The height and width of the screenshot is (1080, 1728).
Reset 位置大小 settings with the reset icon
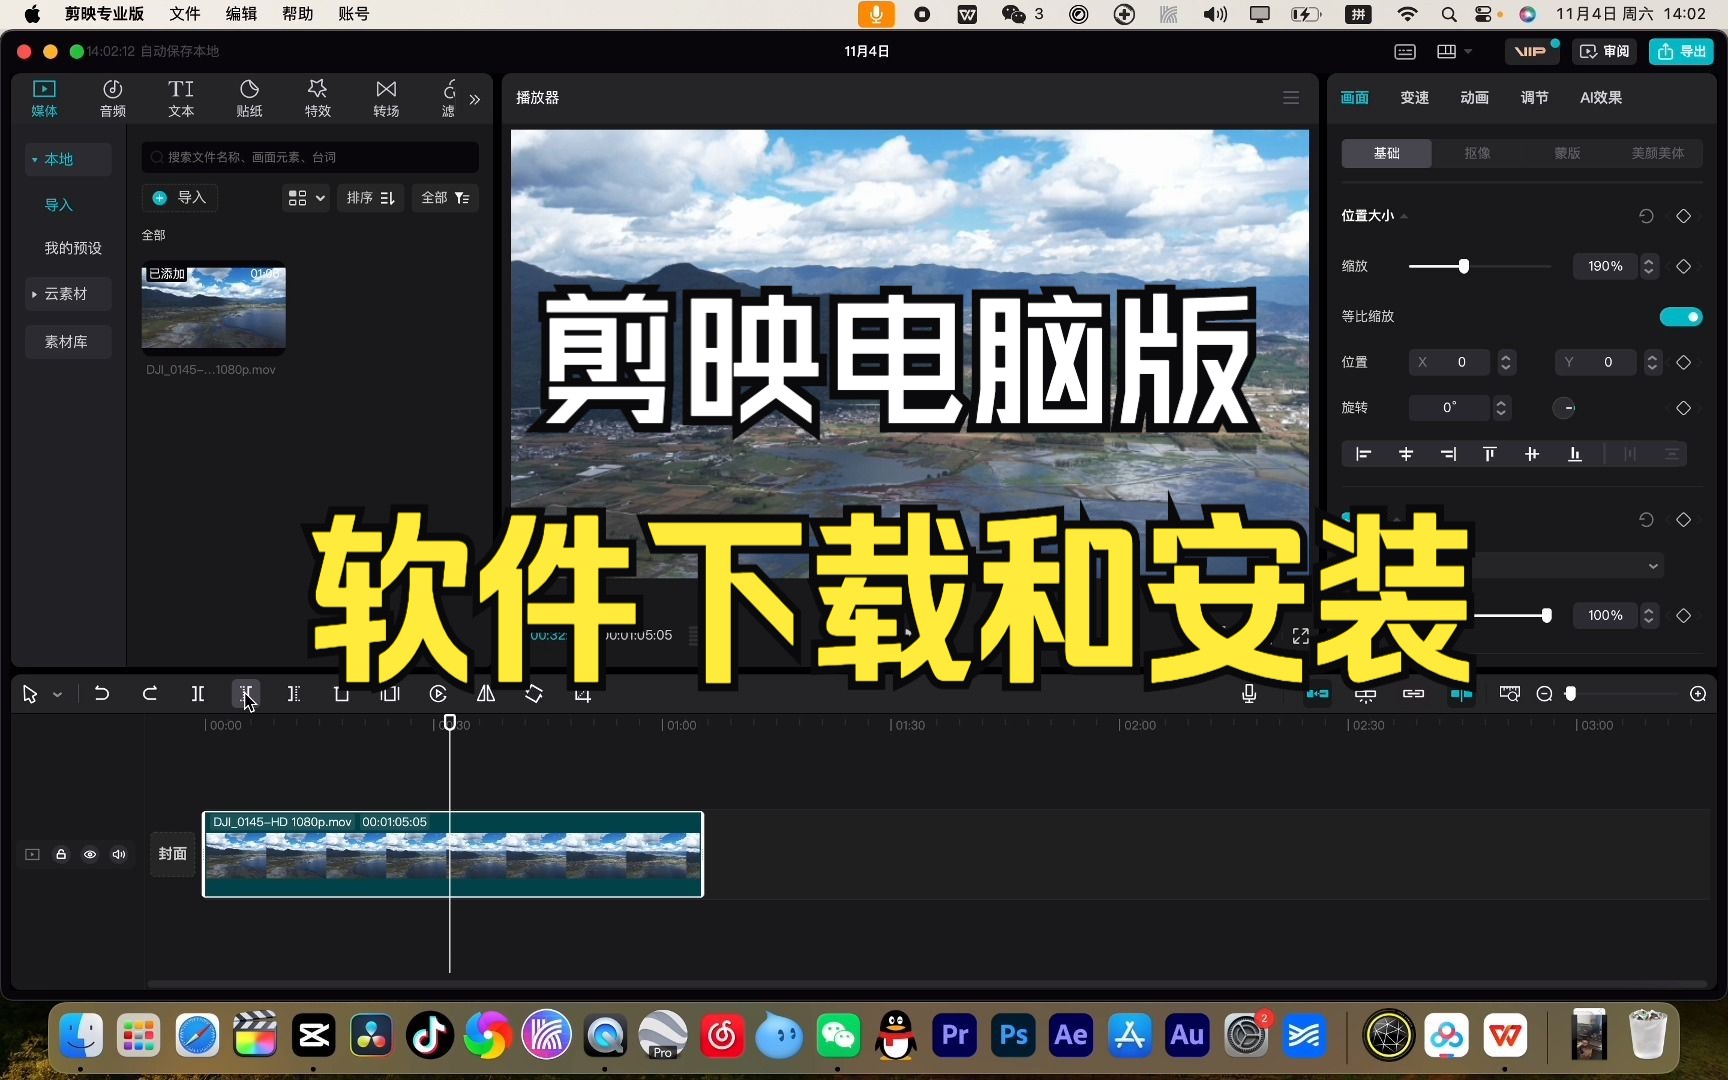(x=1646, y=216)
